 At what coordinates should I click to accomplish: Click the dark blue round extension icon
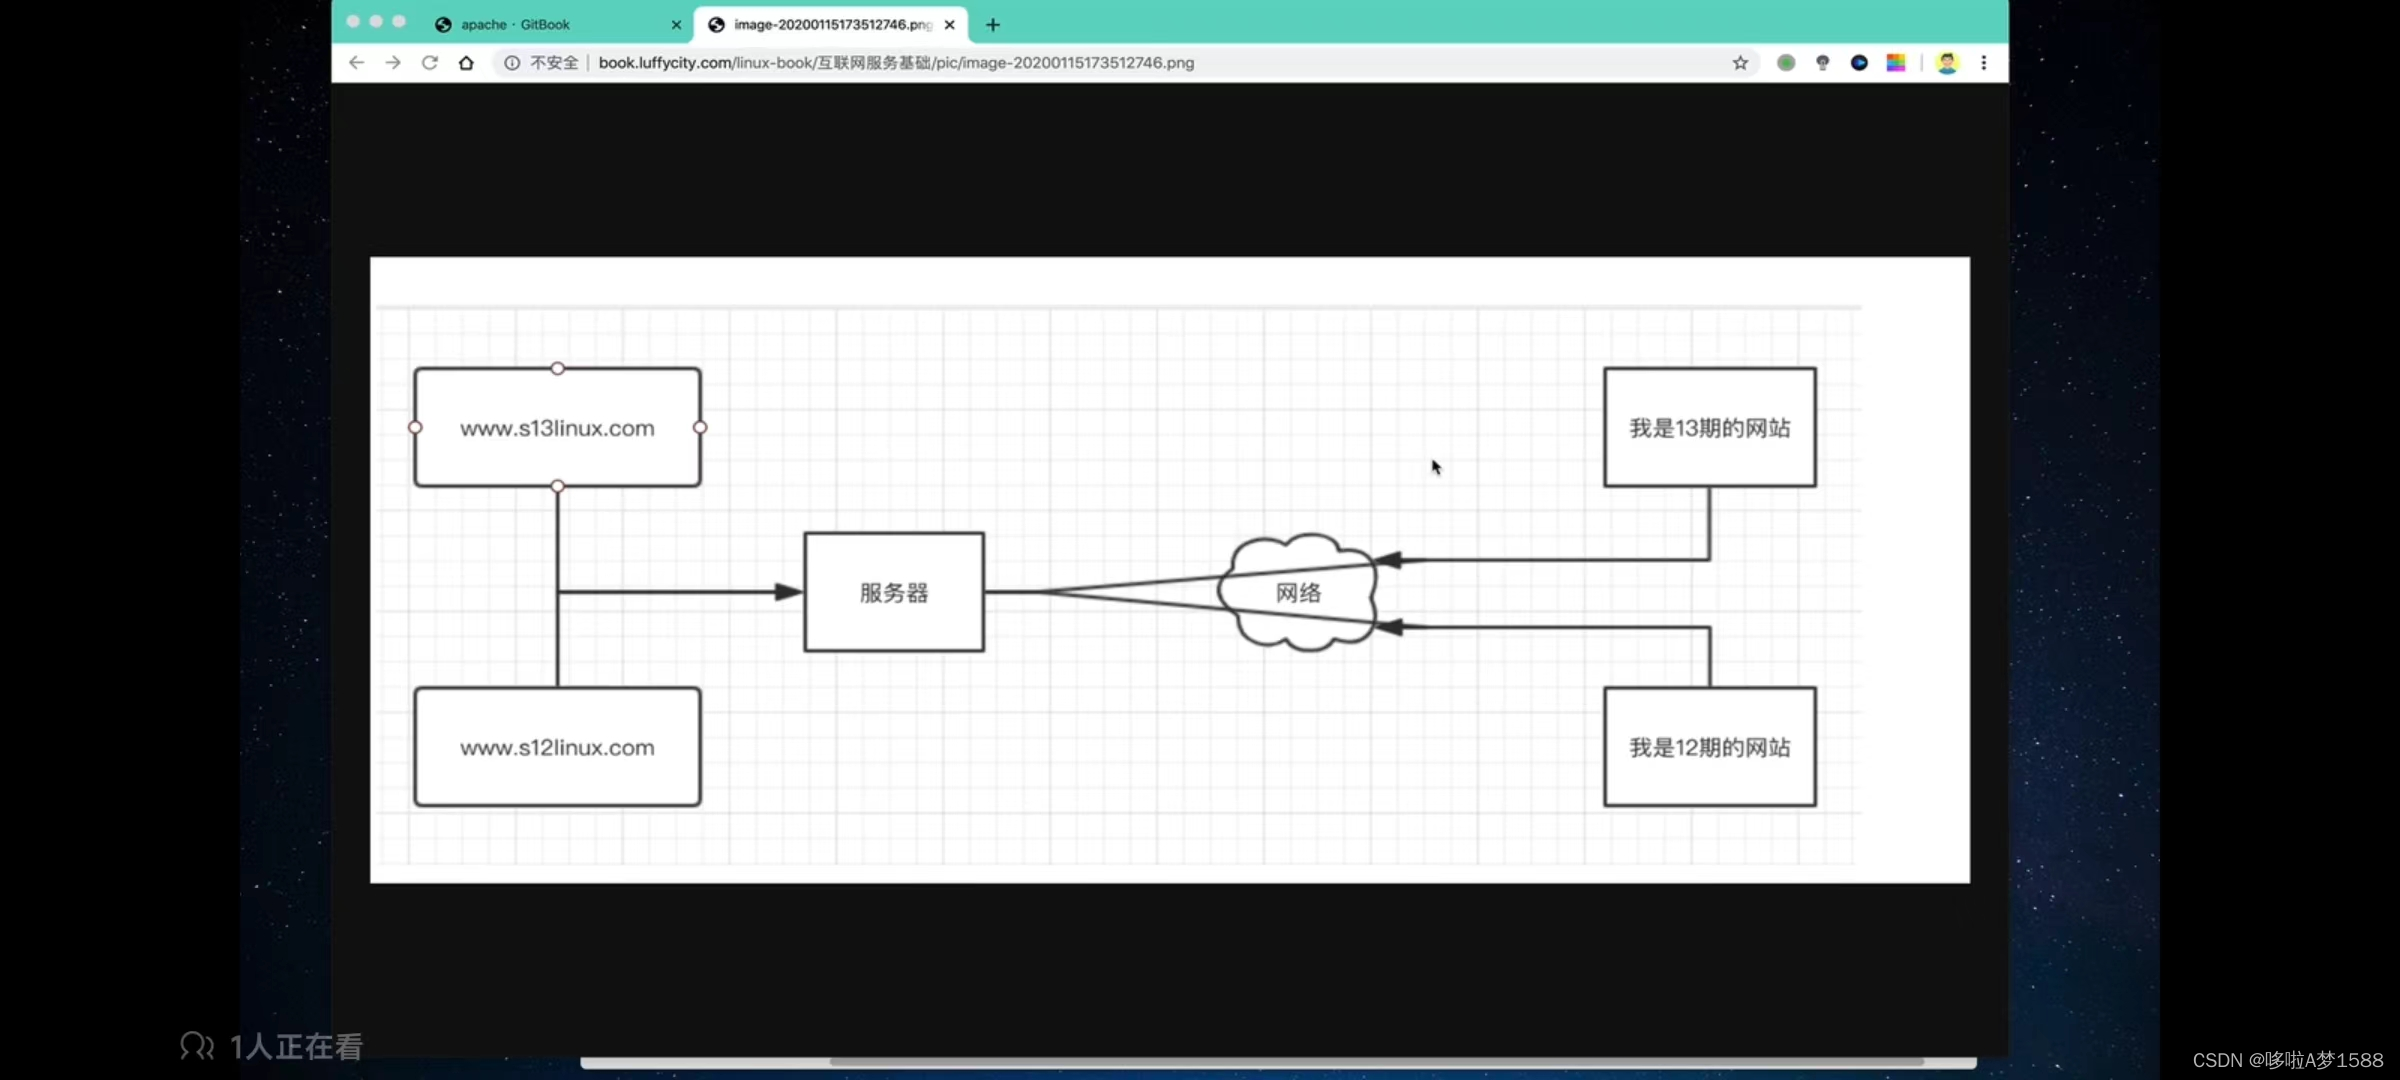[x=1859, y=63]
